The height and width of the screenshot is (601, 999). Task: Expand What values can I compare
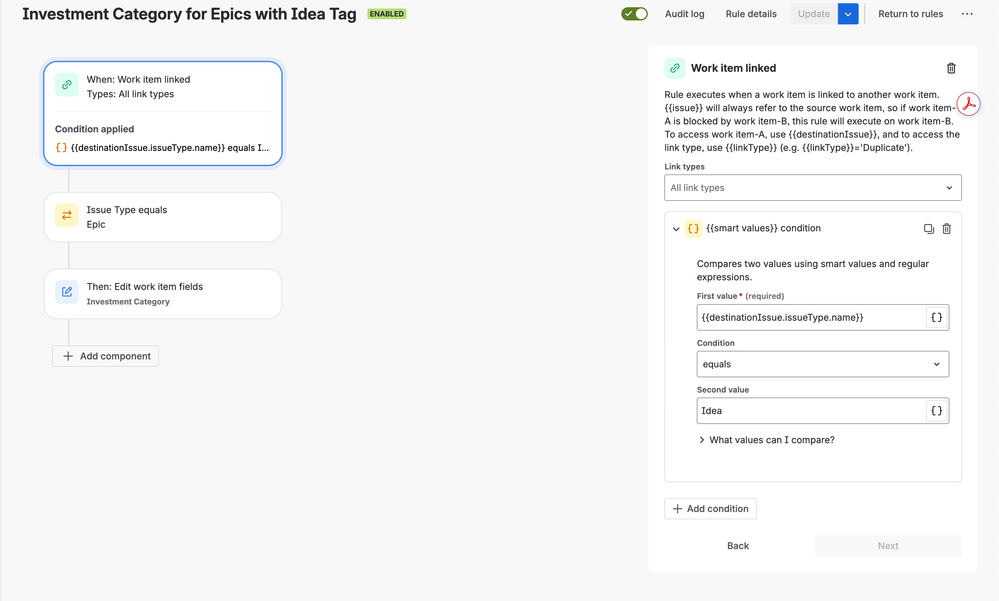pos(765,440)
